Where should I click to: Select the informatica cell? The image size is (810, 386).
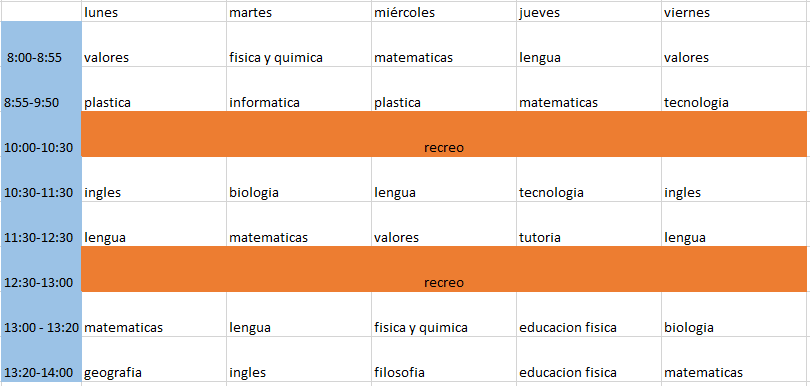299,89
